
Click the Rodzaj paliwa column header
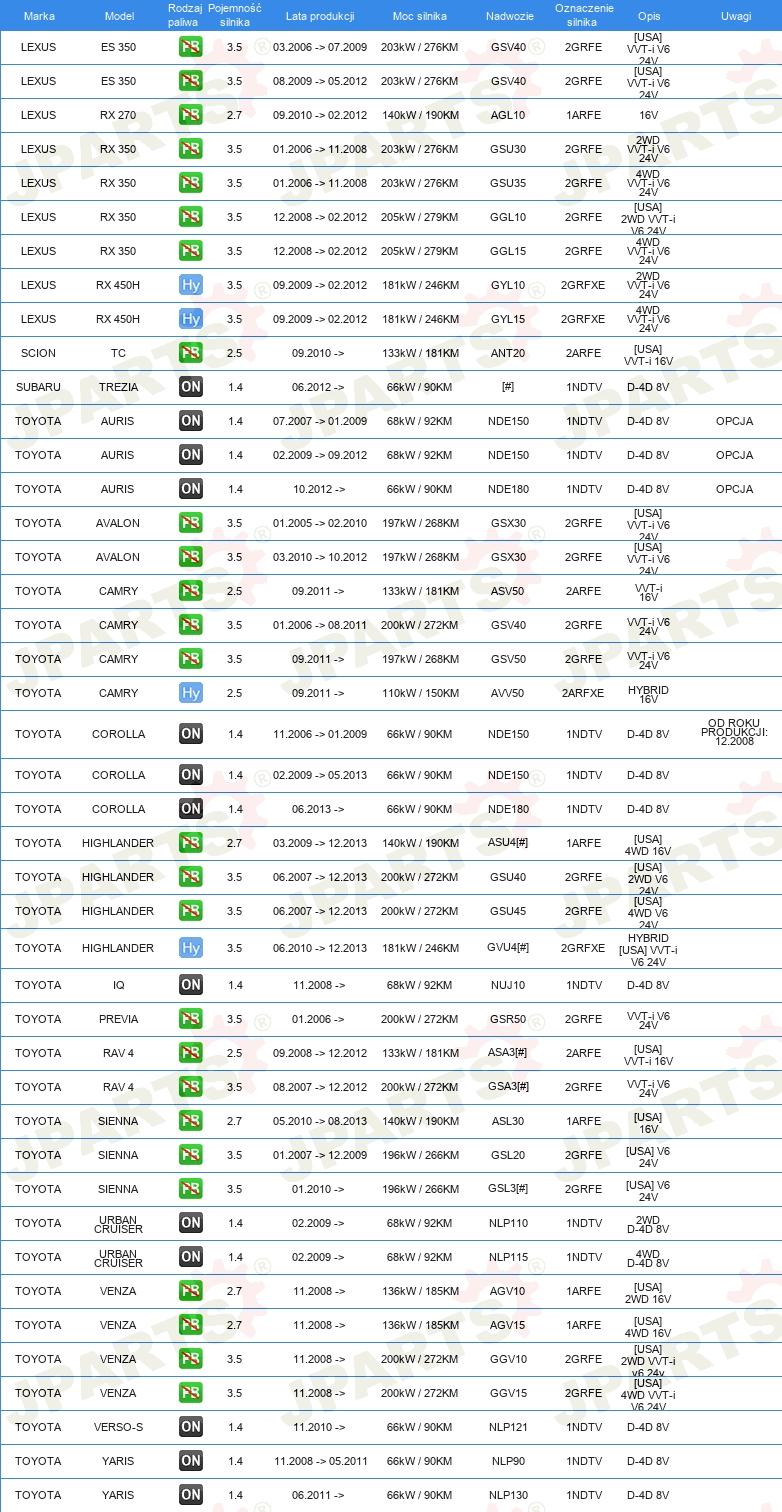(x=185, y=13)
